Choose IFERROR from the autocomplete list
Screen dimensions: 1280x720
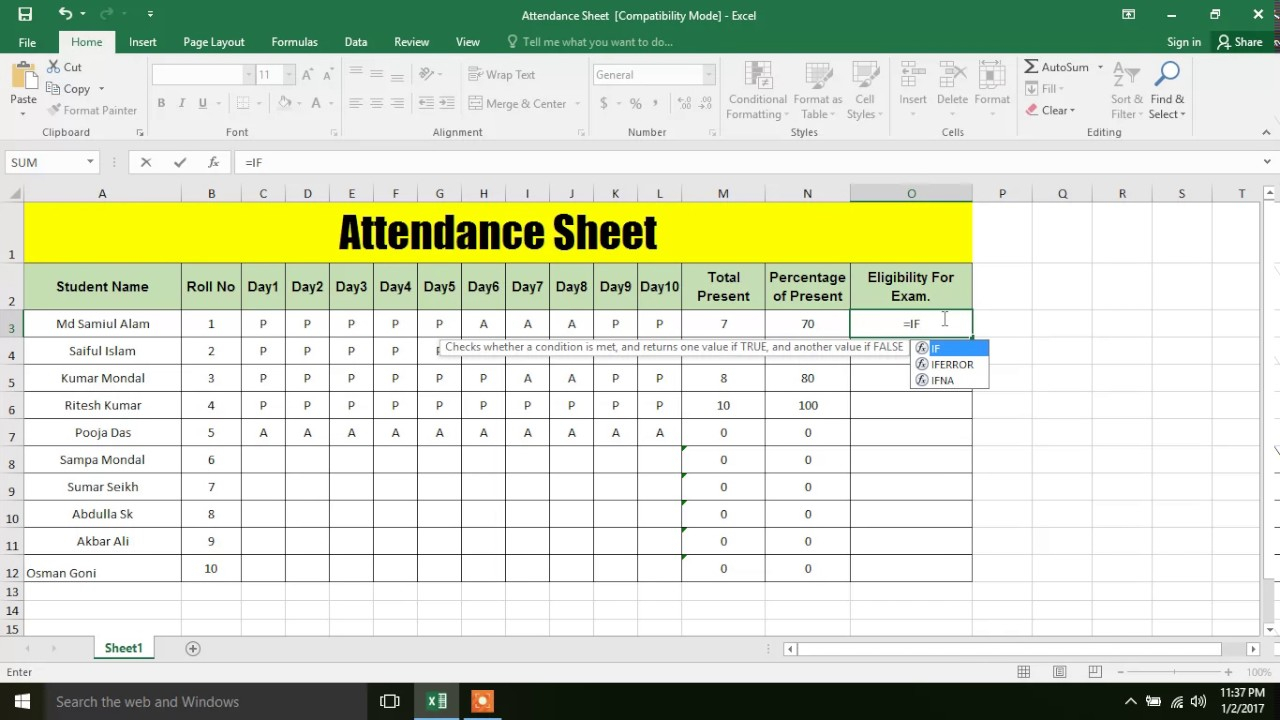coord(951,364)
